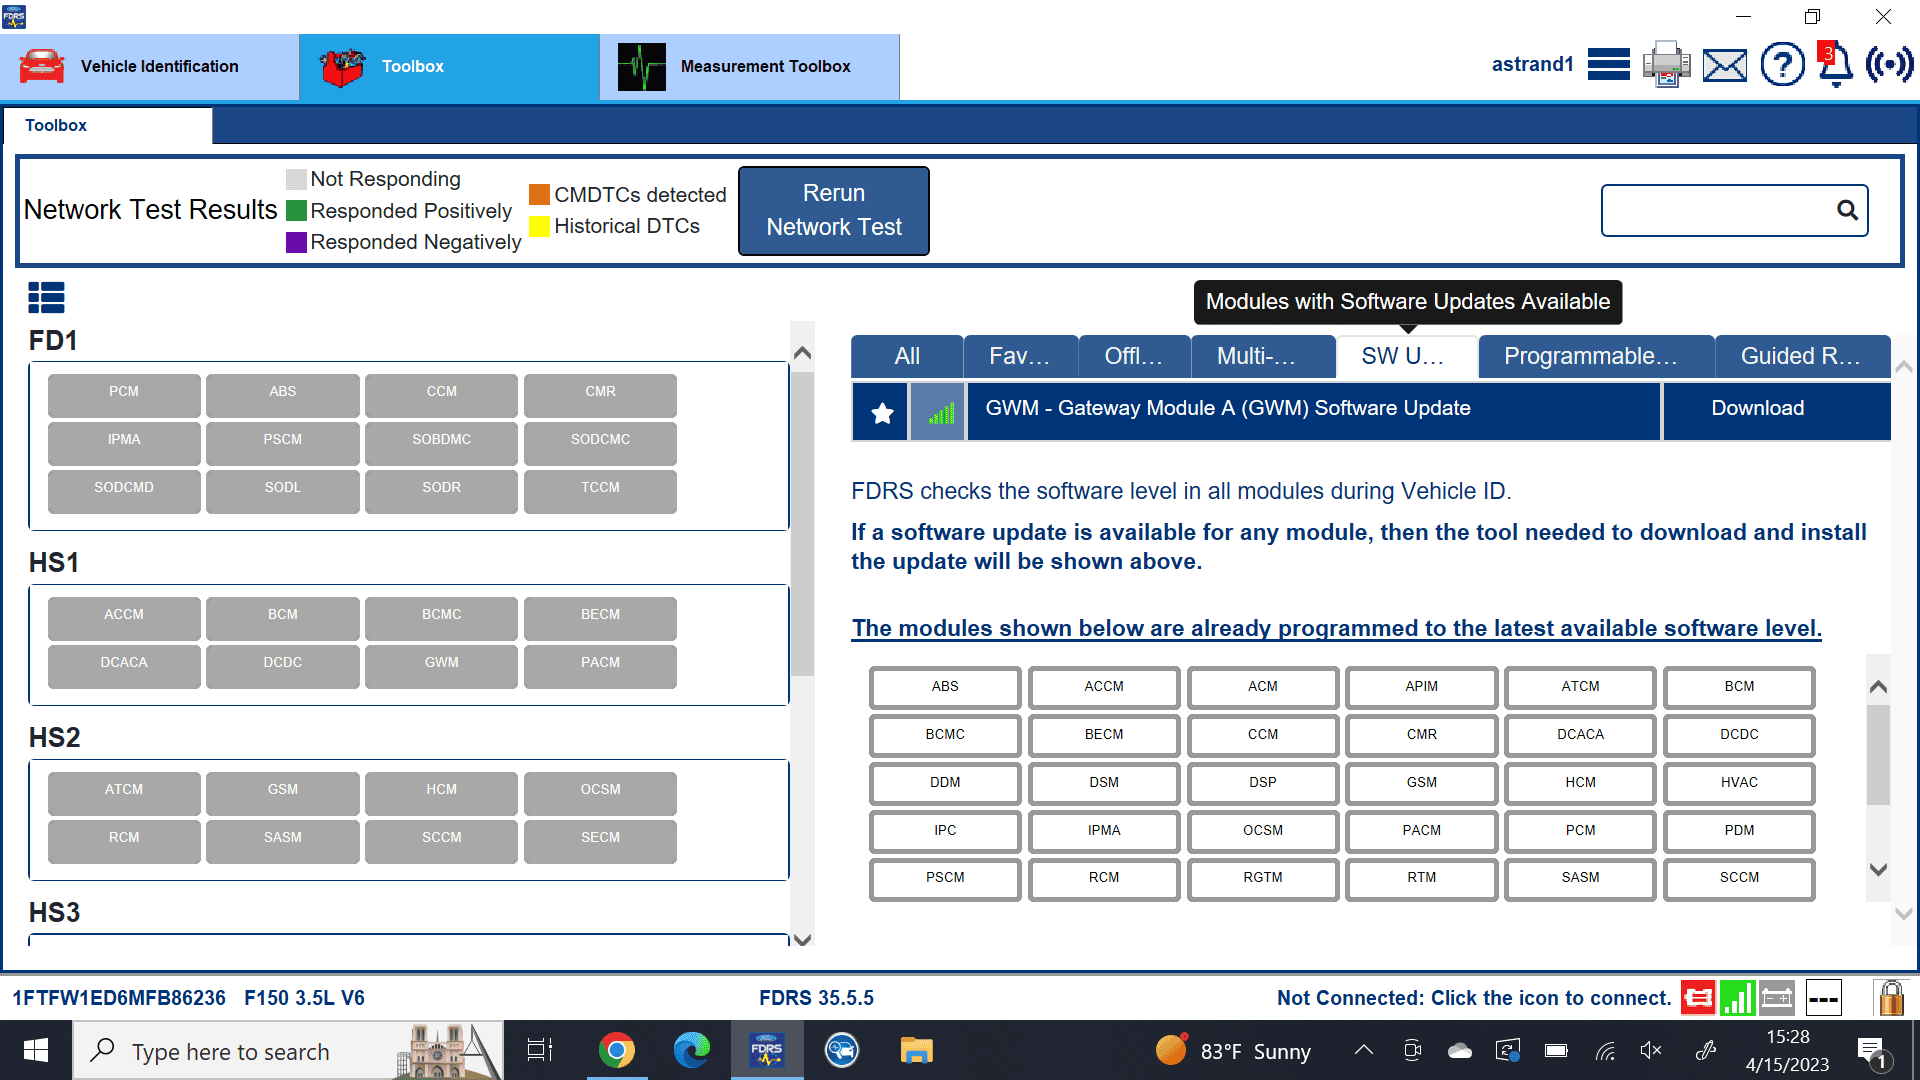Click the red Toolbox icon

[x=342, y=66]
